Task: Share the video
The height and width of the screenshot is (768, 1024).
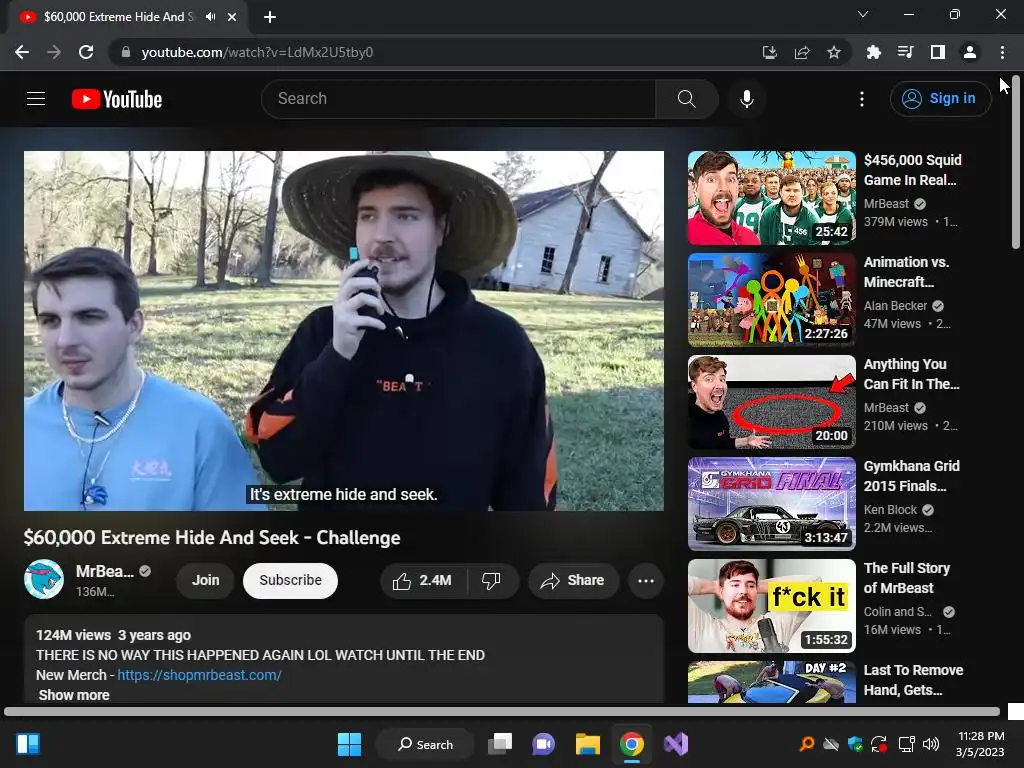Action: click(573, 581)
